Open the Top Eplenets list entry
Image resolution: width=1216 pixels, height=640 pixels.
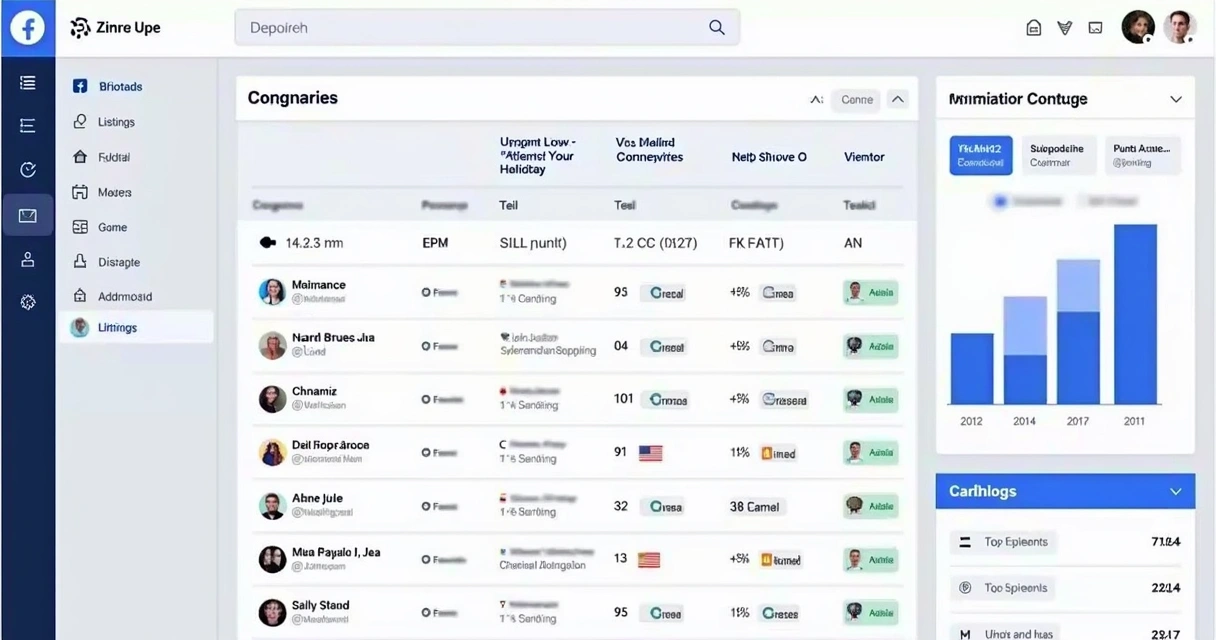1002,542
